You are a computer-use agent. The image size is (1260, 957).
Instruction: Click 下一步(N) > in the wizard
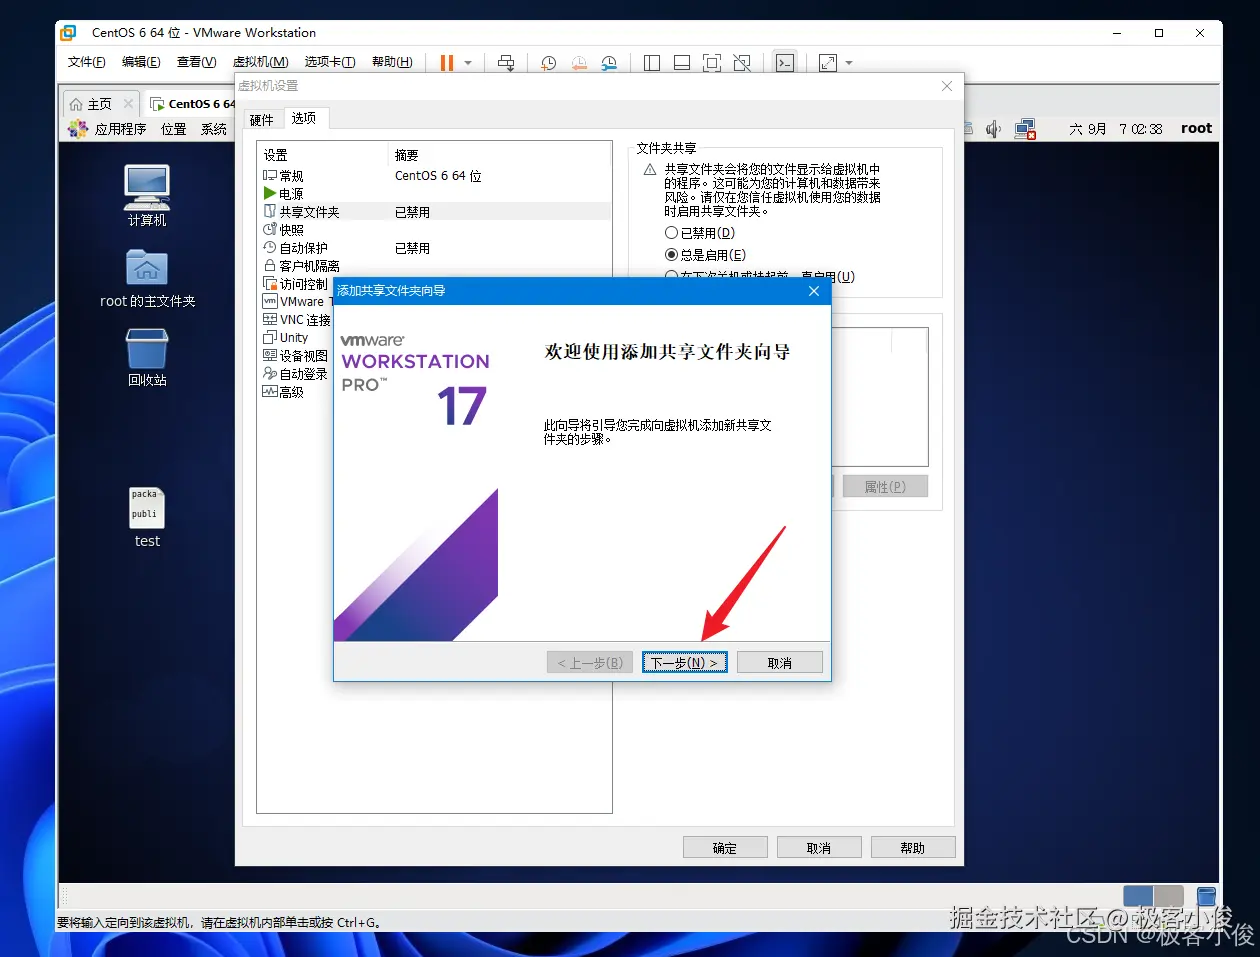pos(684,663)
